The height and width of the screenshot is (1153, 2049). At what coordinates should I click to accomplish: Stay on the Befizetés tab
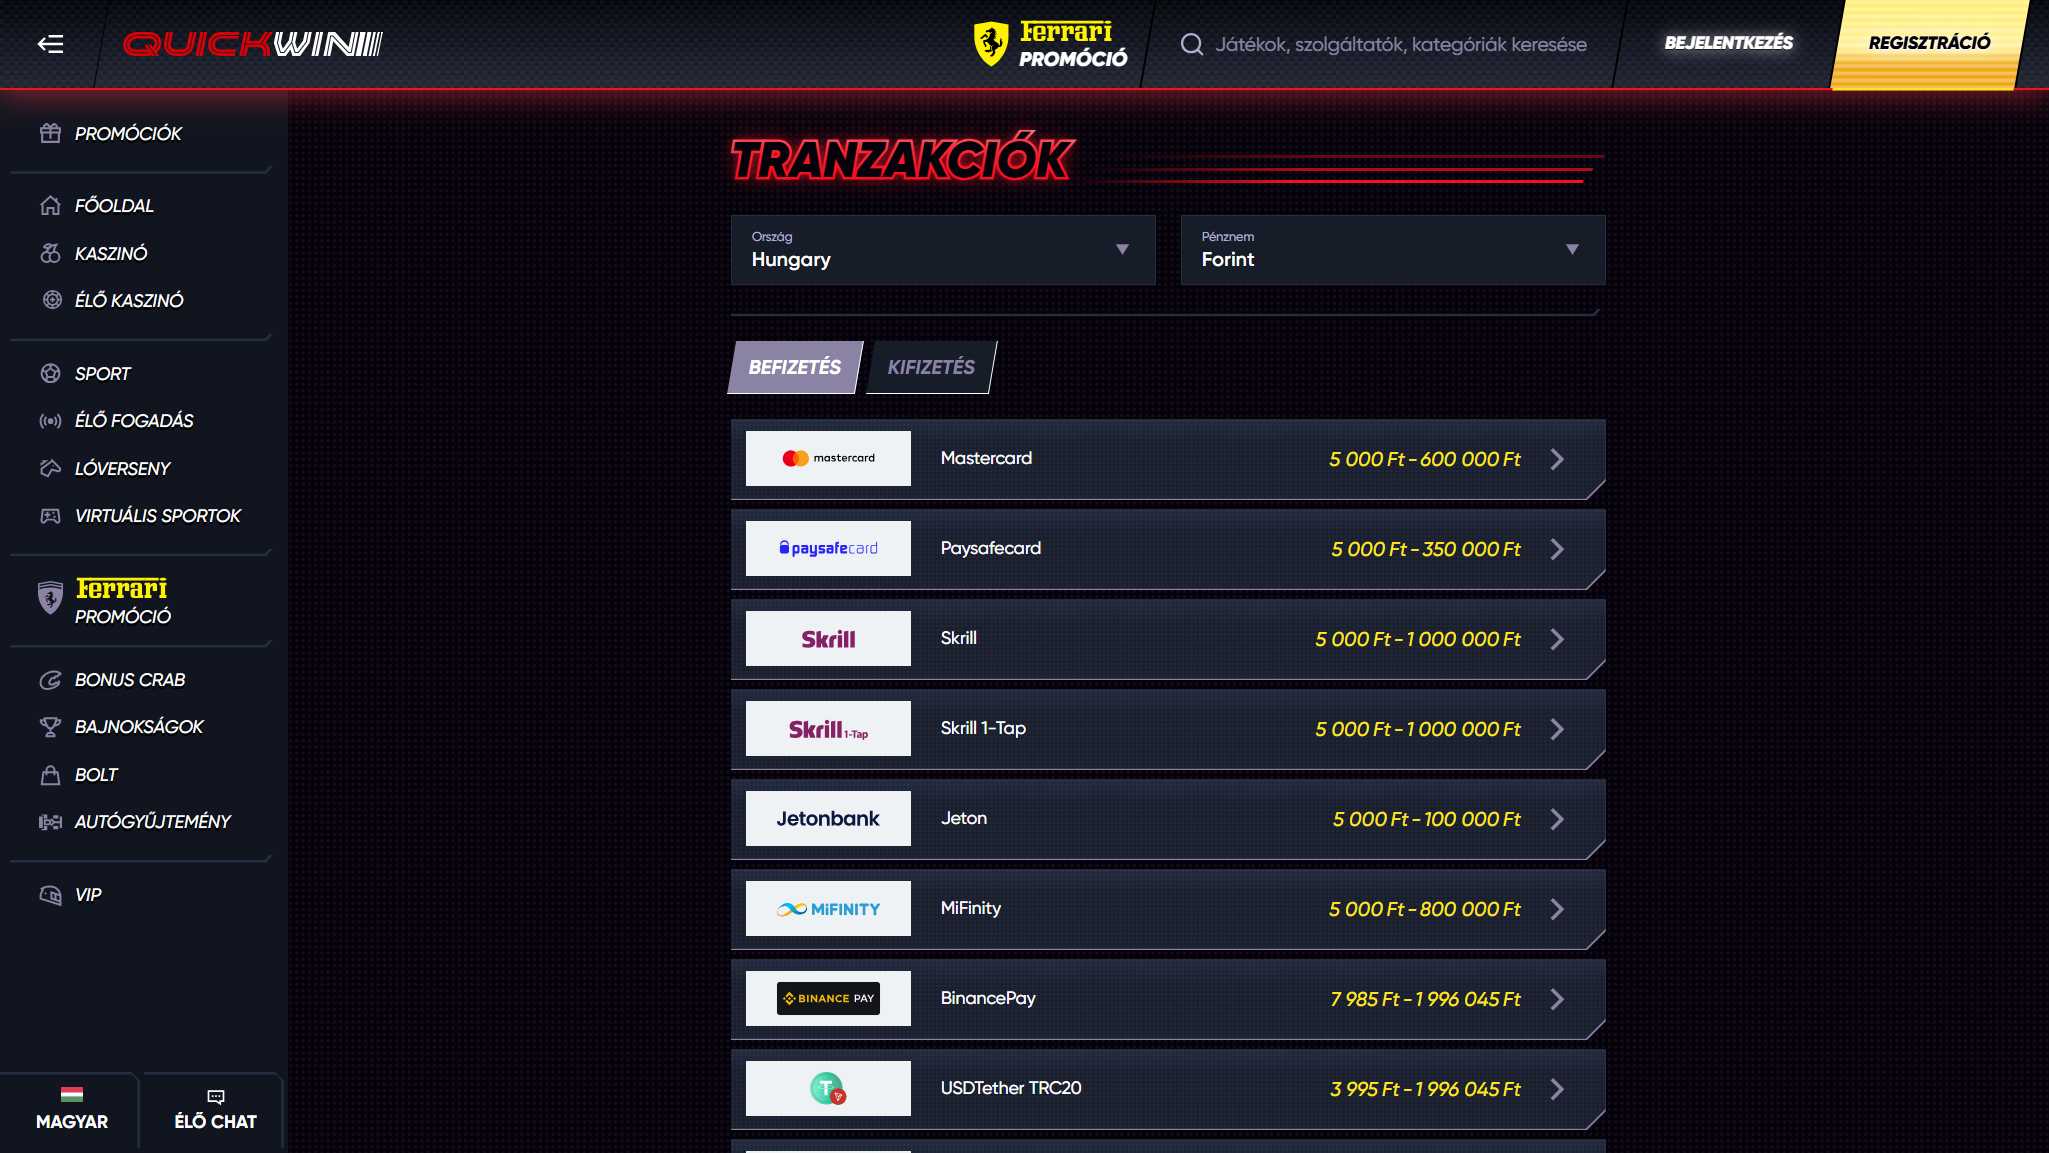[x=795, y=367]
